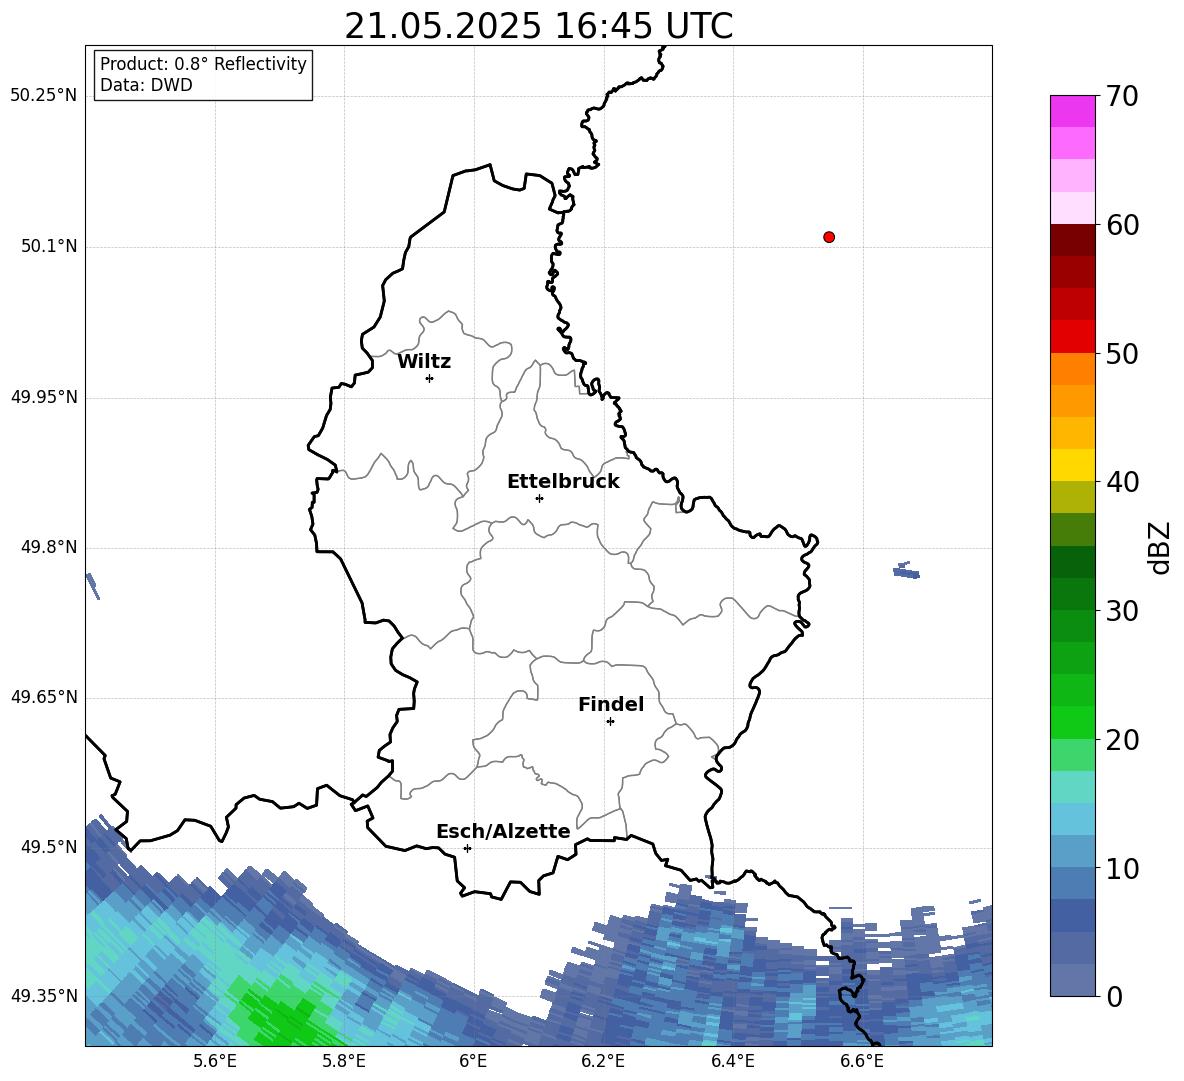Select the 'Wiltz' map label
Image resolution: width=1184 pixels, height=1081 pixels.
click(x=424, y=362)
